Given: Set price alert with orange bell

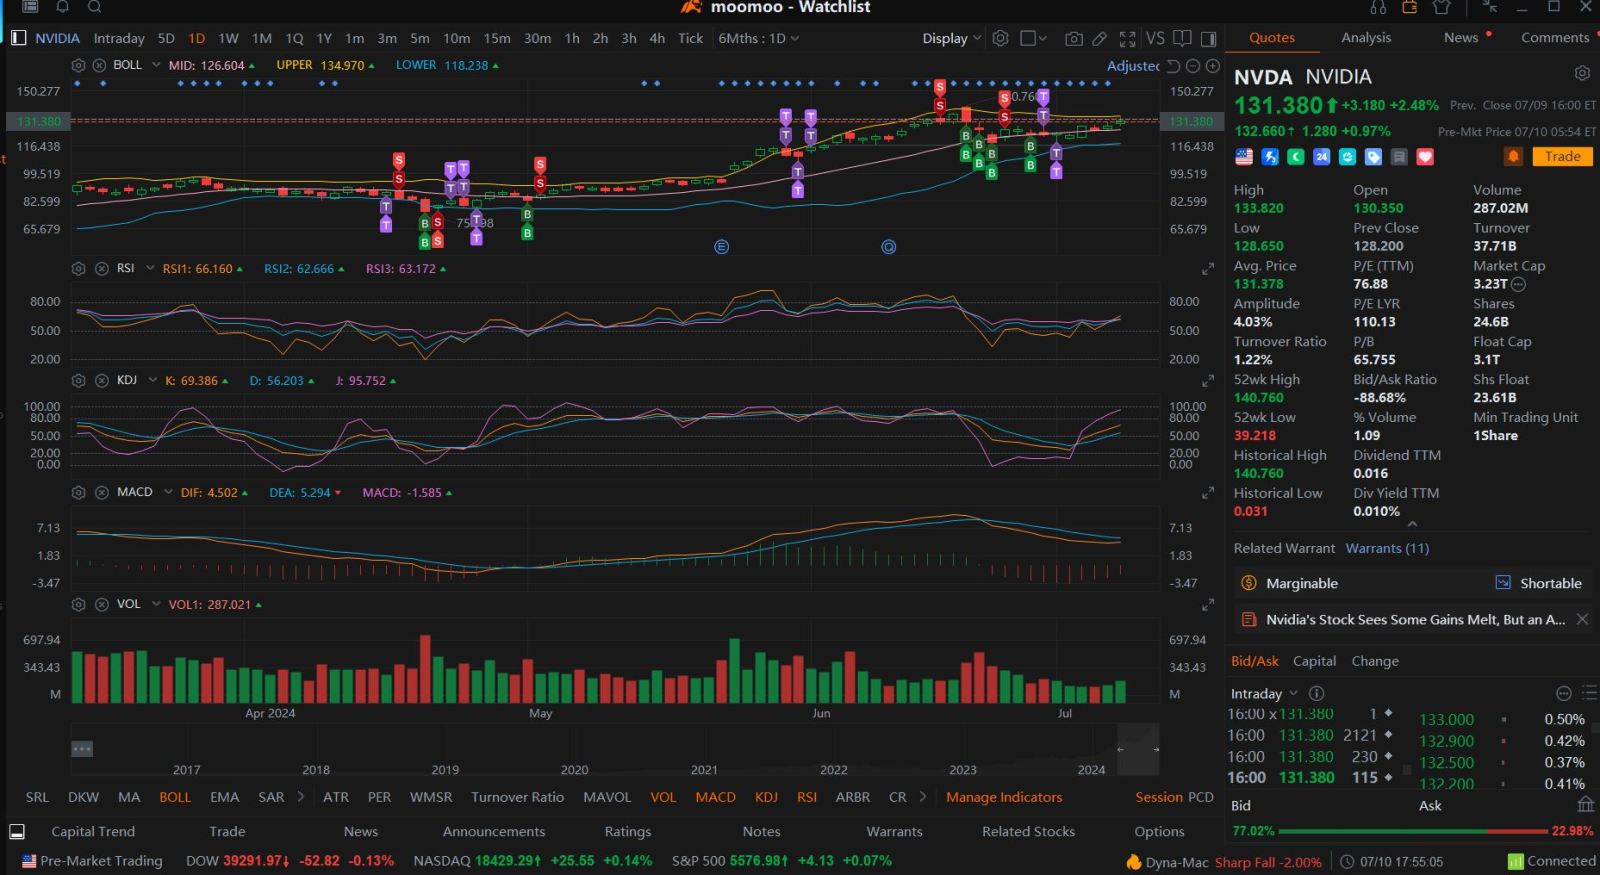Looking at the screenshot, I should point(1513,157).
